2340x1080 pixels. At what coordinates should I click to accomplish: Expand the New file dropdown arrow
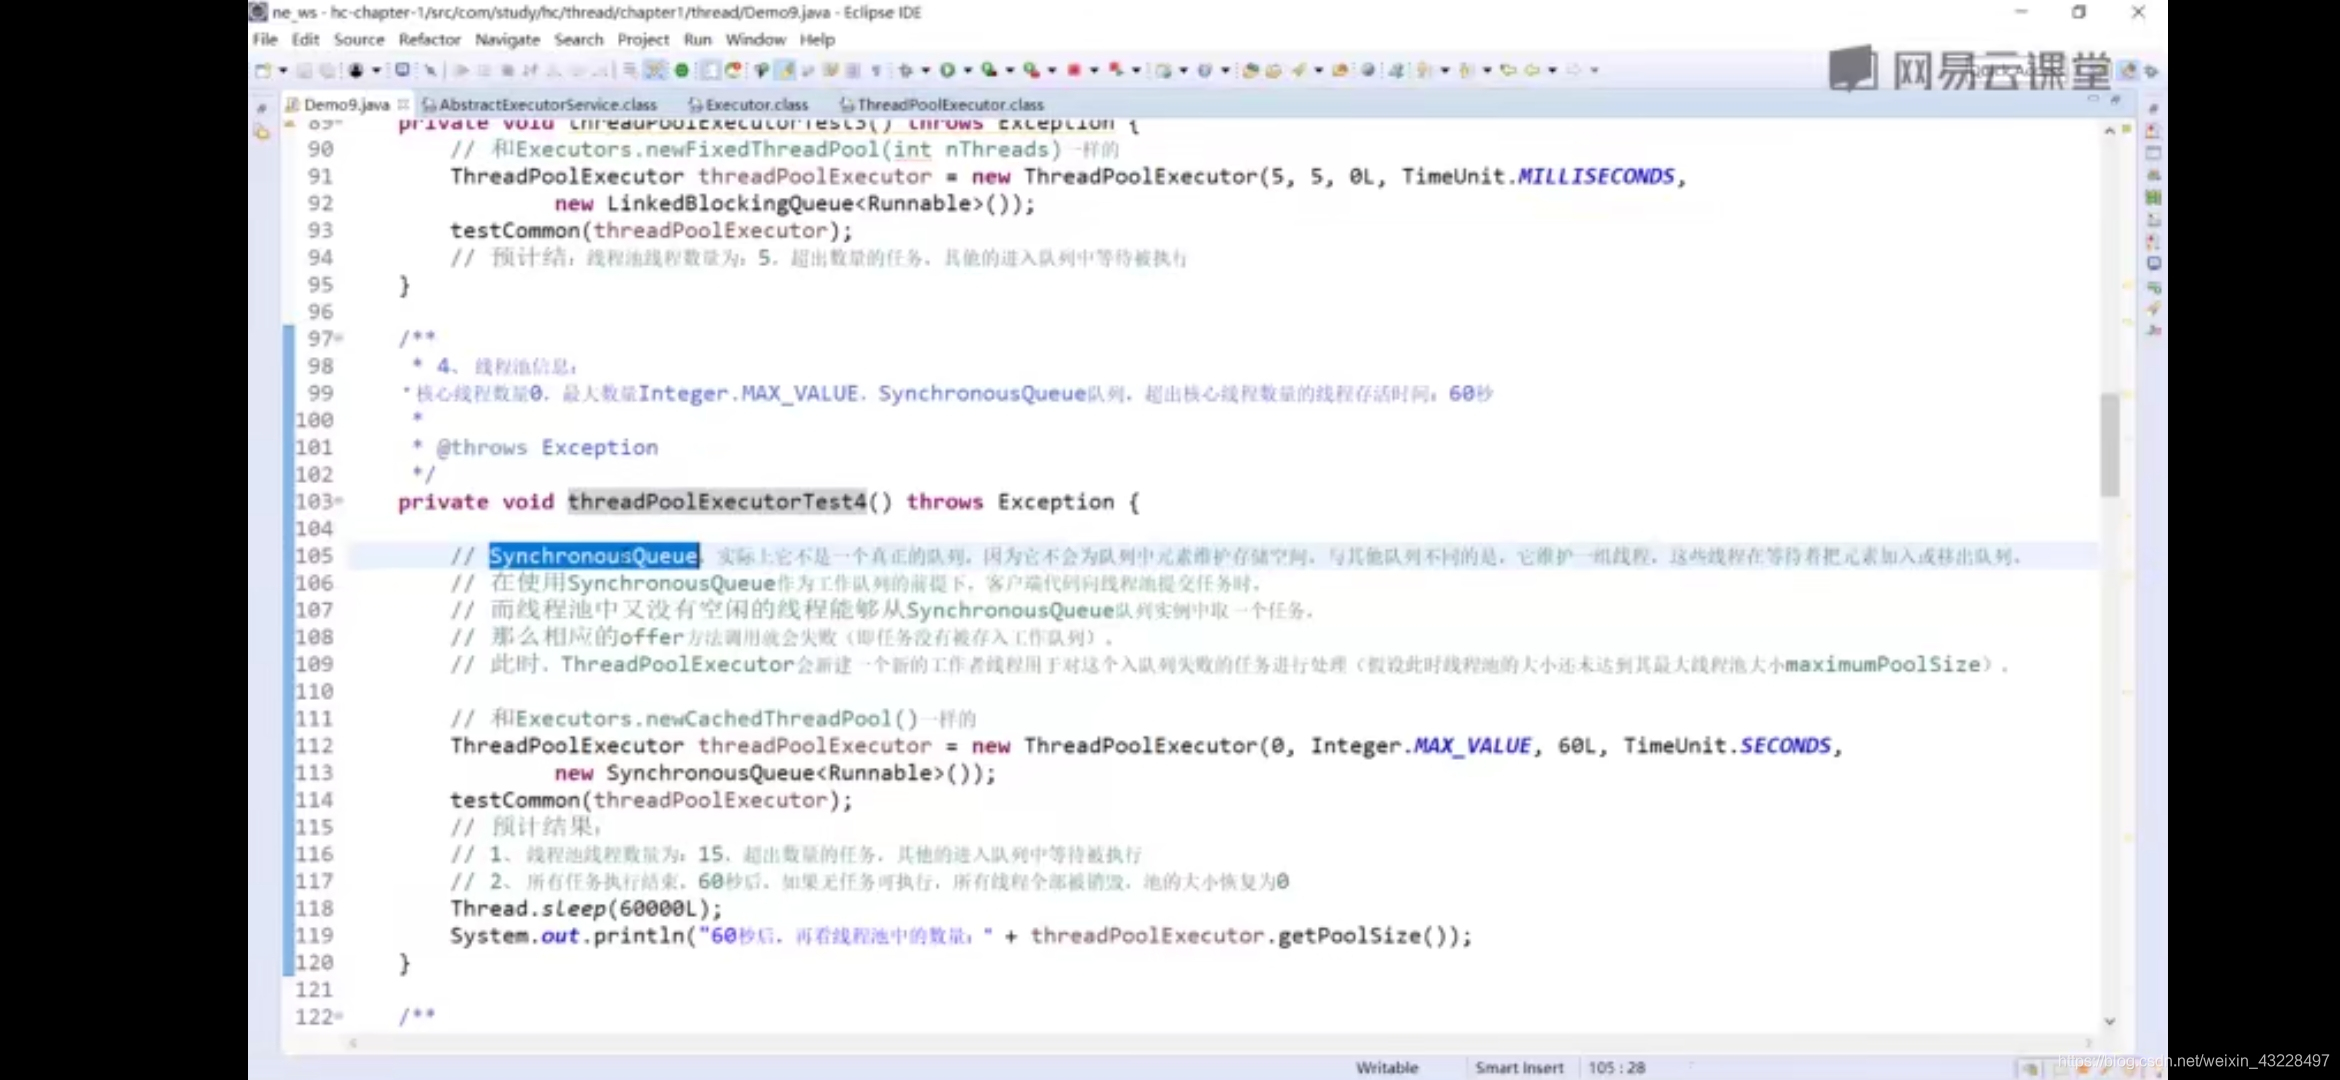coord(283,70)
